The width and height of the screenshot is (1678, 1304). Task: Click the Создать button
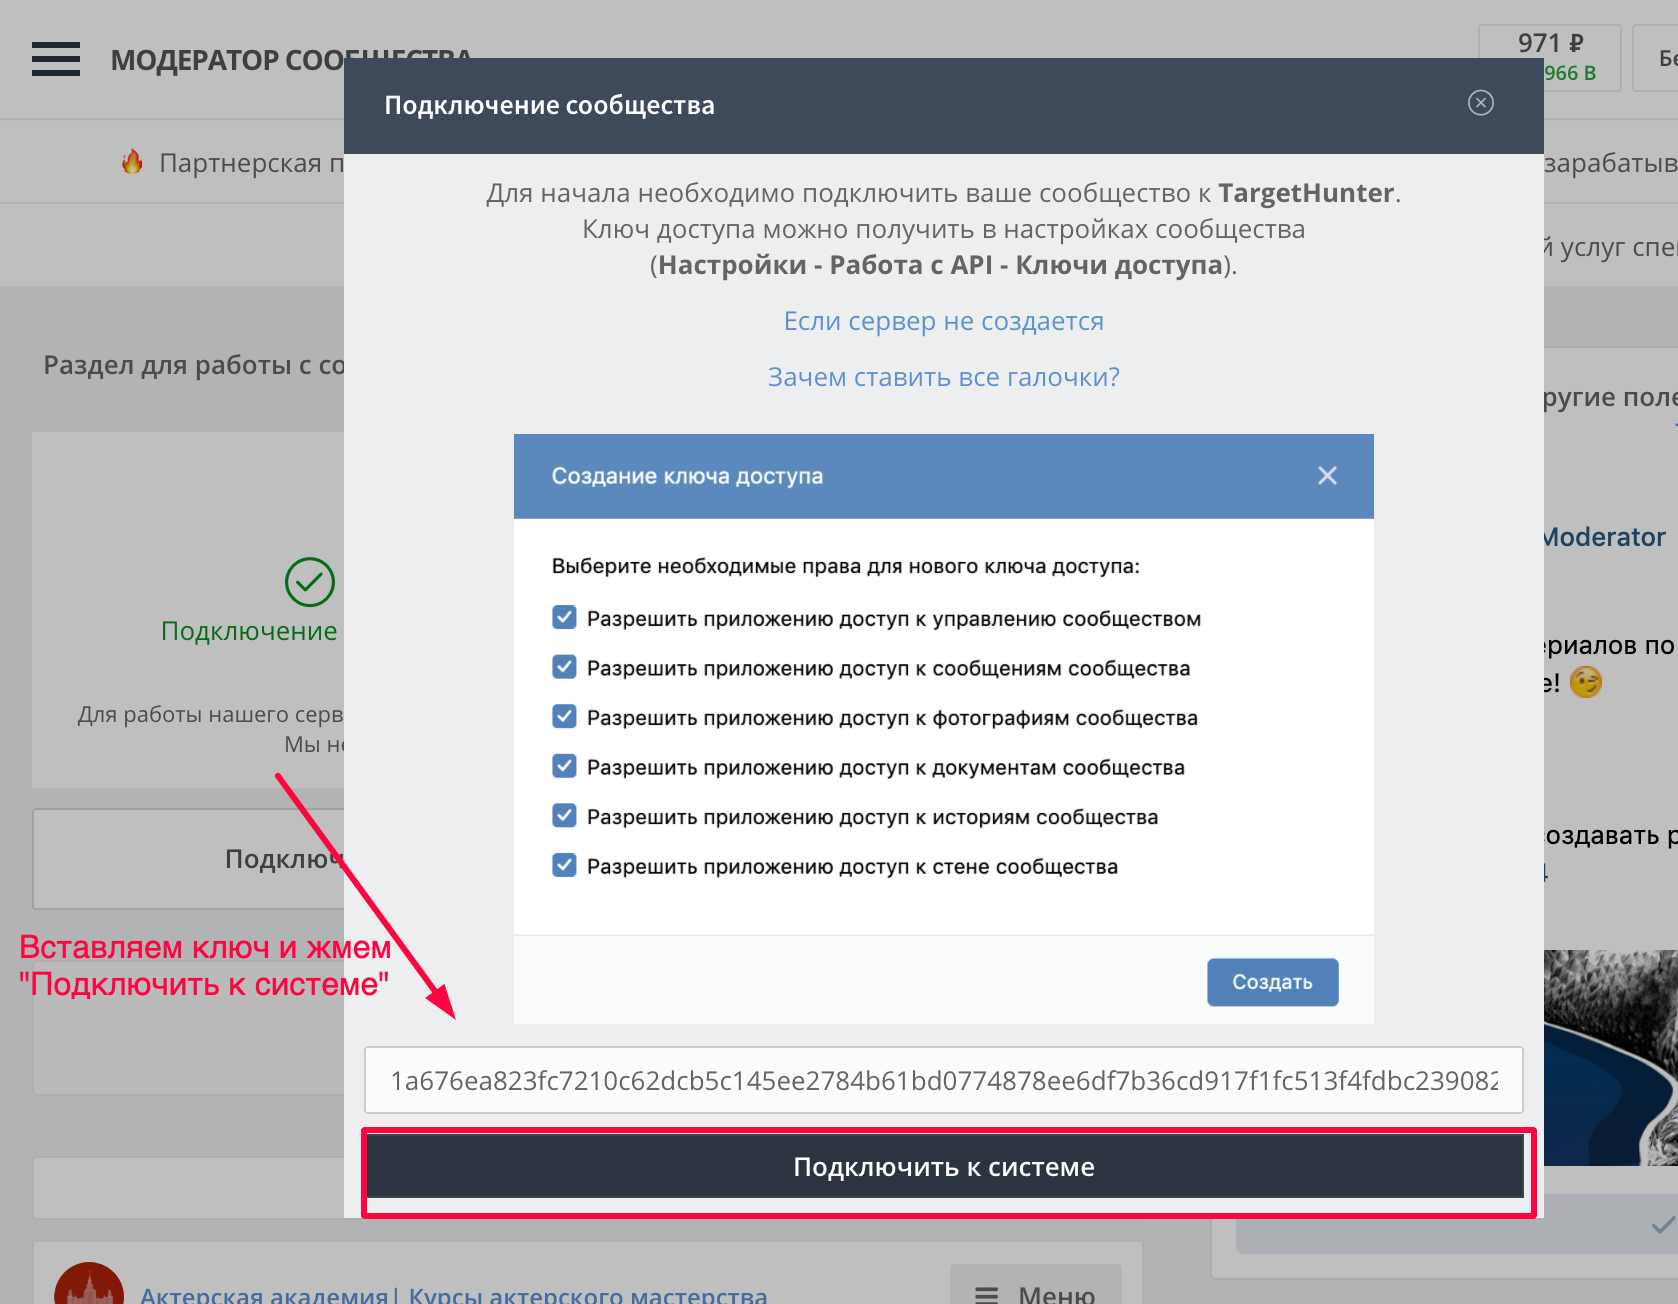[1272, 982]
